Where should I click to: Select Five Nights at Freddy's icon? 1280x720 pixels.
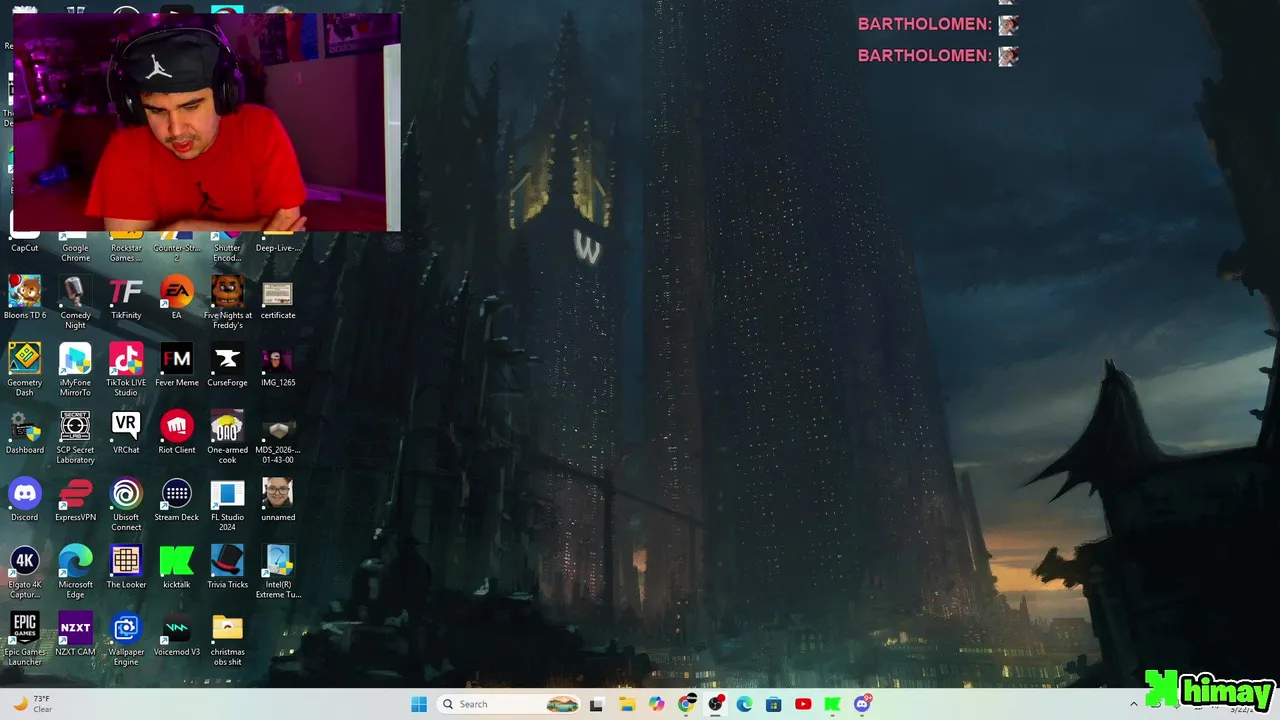click(x=227, y=304)
